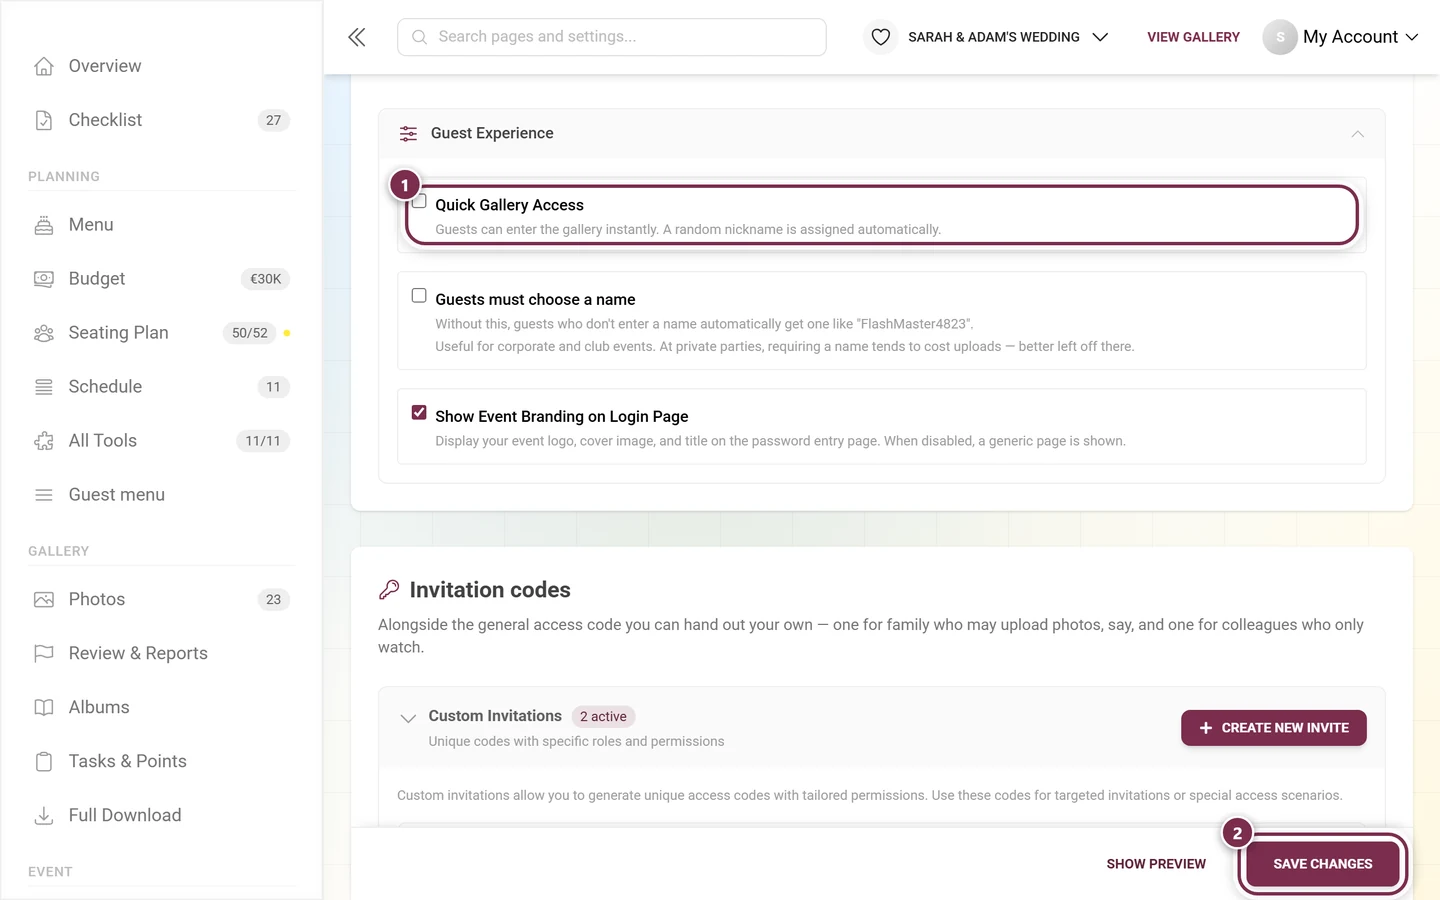Click the Show Preview button
Image resolution: width=1440 pixels, height=900 pixels.
tap(1156, 864)
